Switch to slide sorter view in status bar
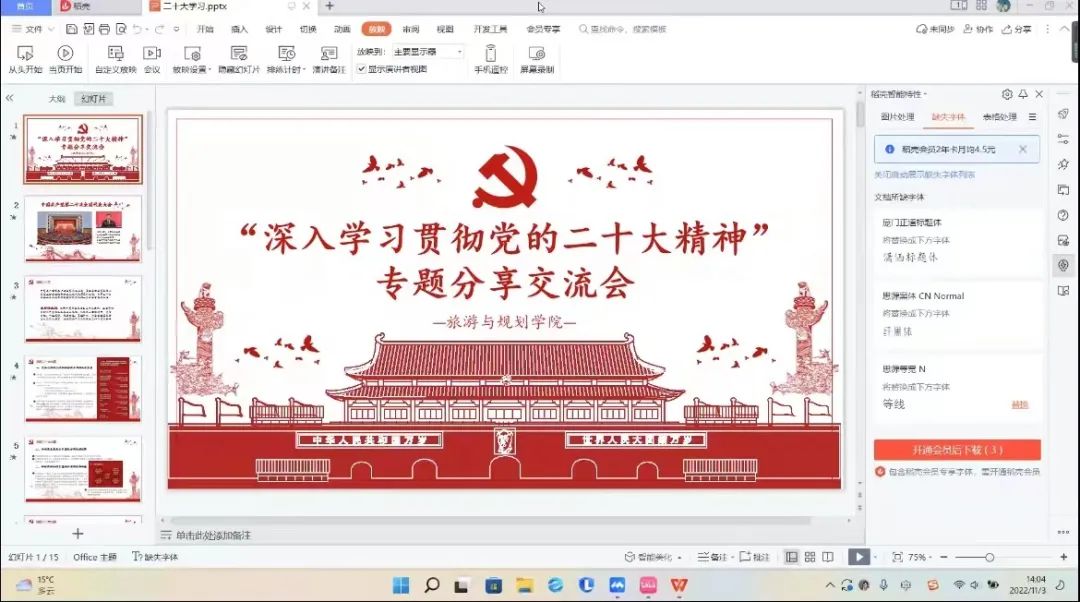This screenshot has height=602, width=1080. tap(810, 557)
